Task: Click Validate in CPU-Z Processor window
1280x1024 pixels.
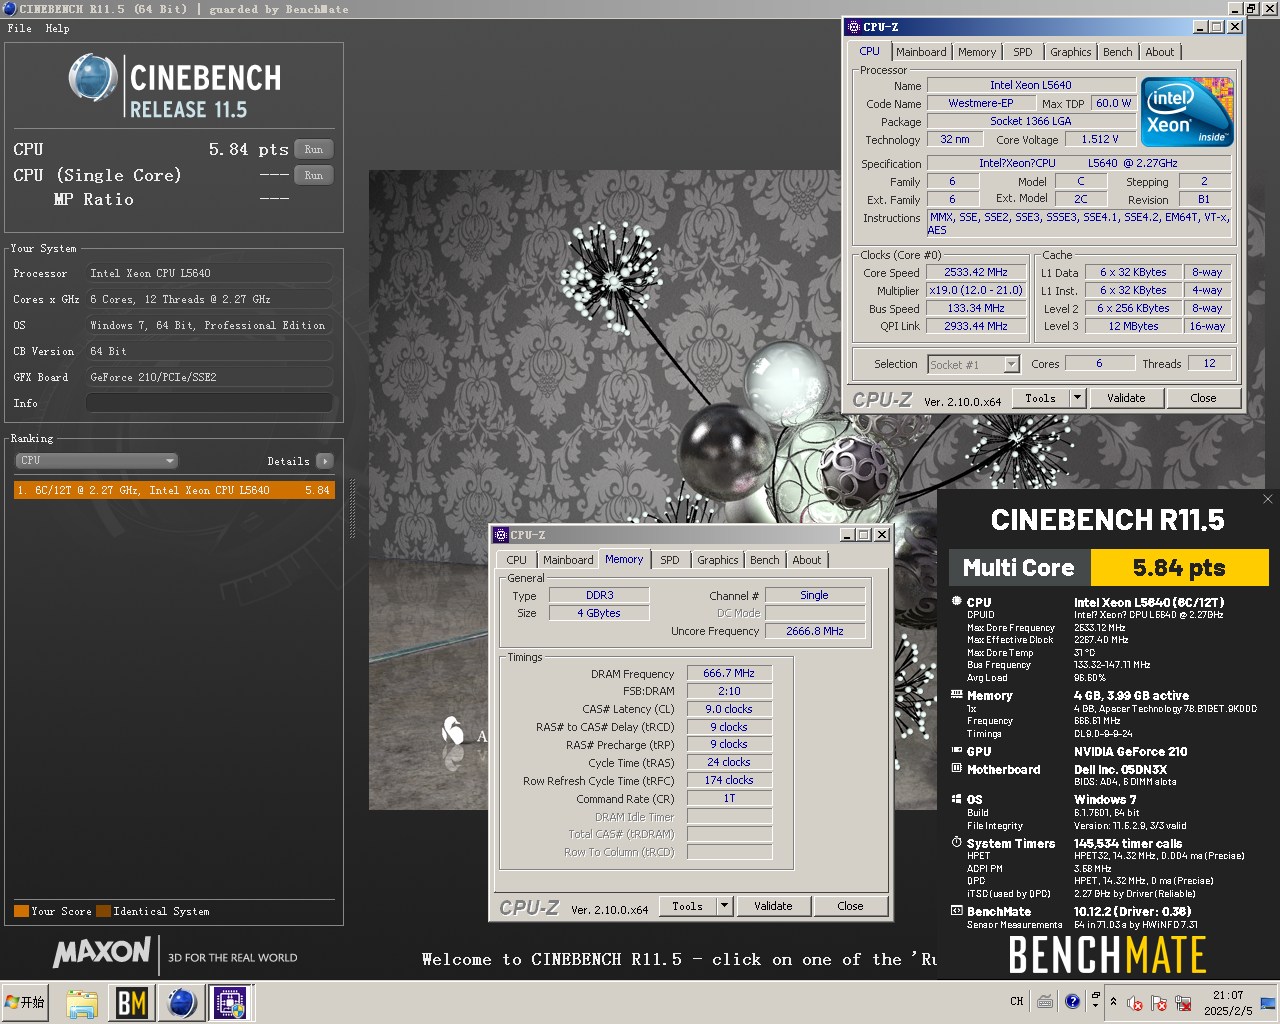Action: (x=1126, y=398)
